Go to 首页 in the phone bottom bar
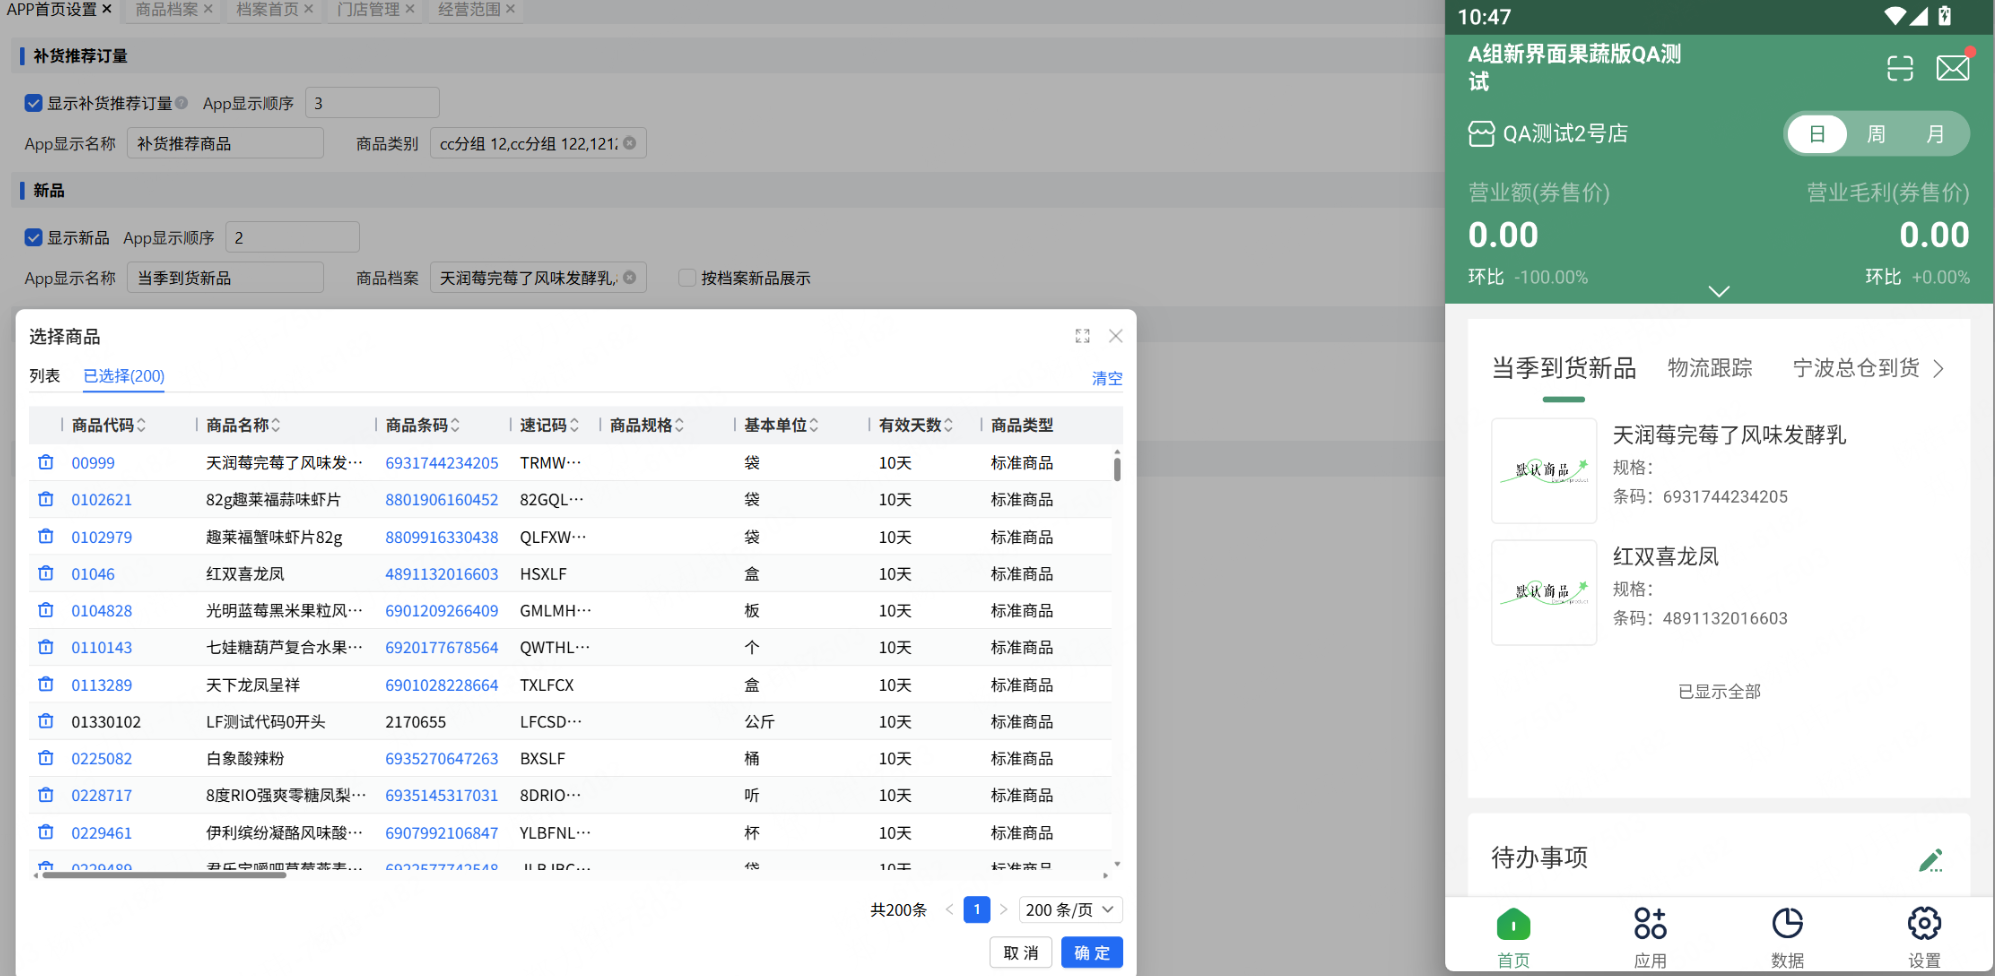 tap(1513, 938)
